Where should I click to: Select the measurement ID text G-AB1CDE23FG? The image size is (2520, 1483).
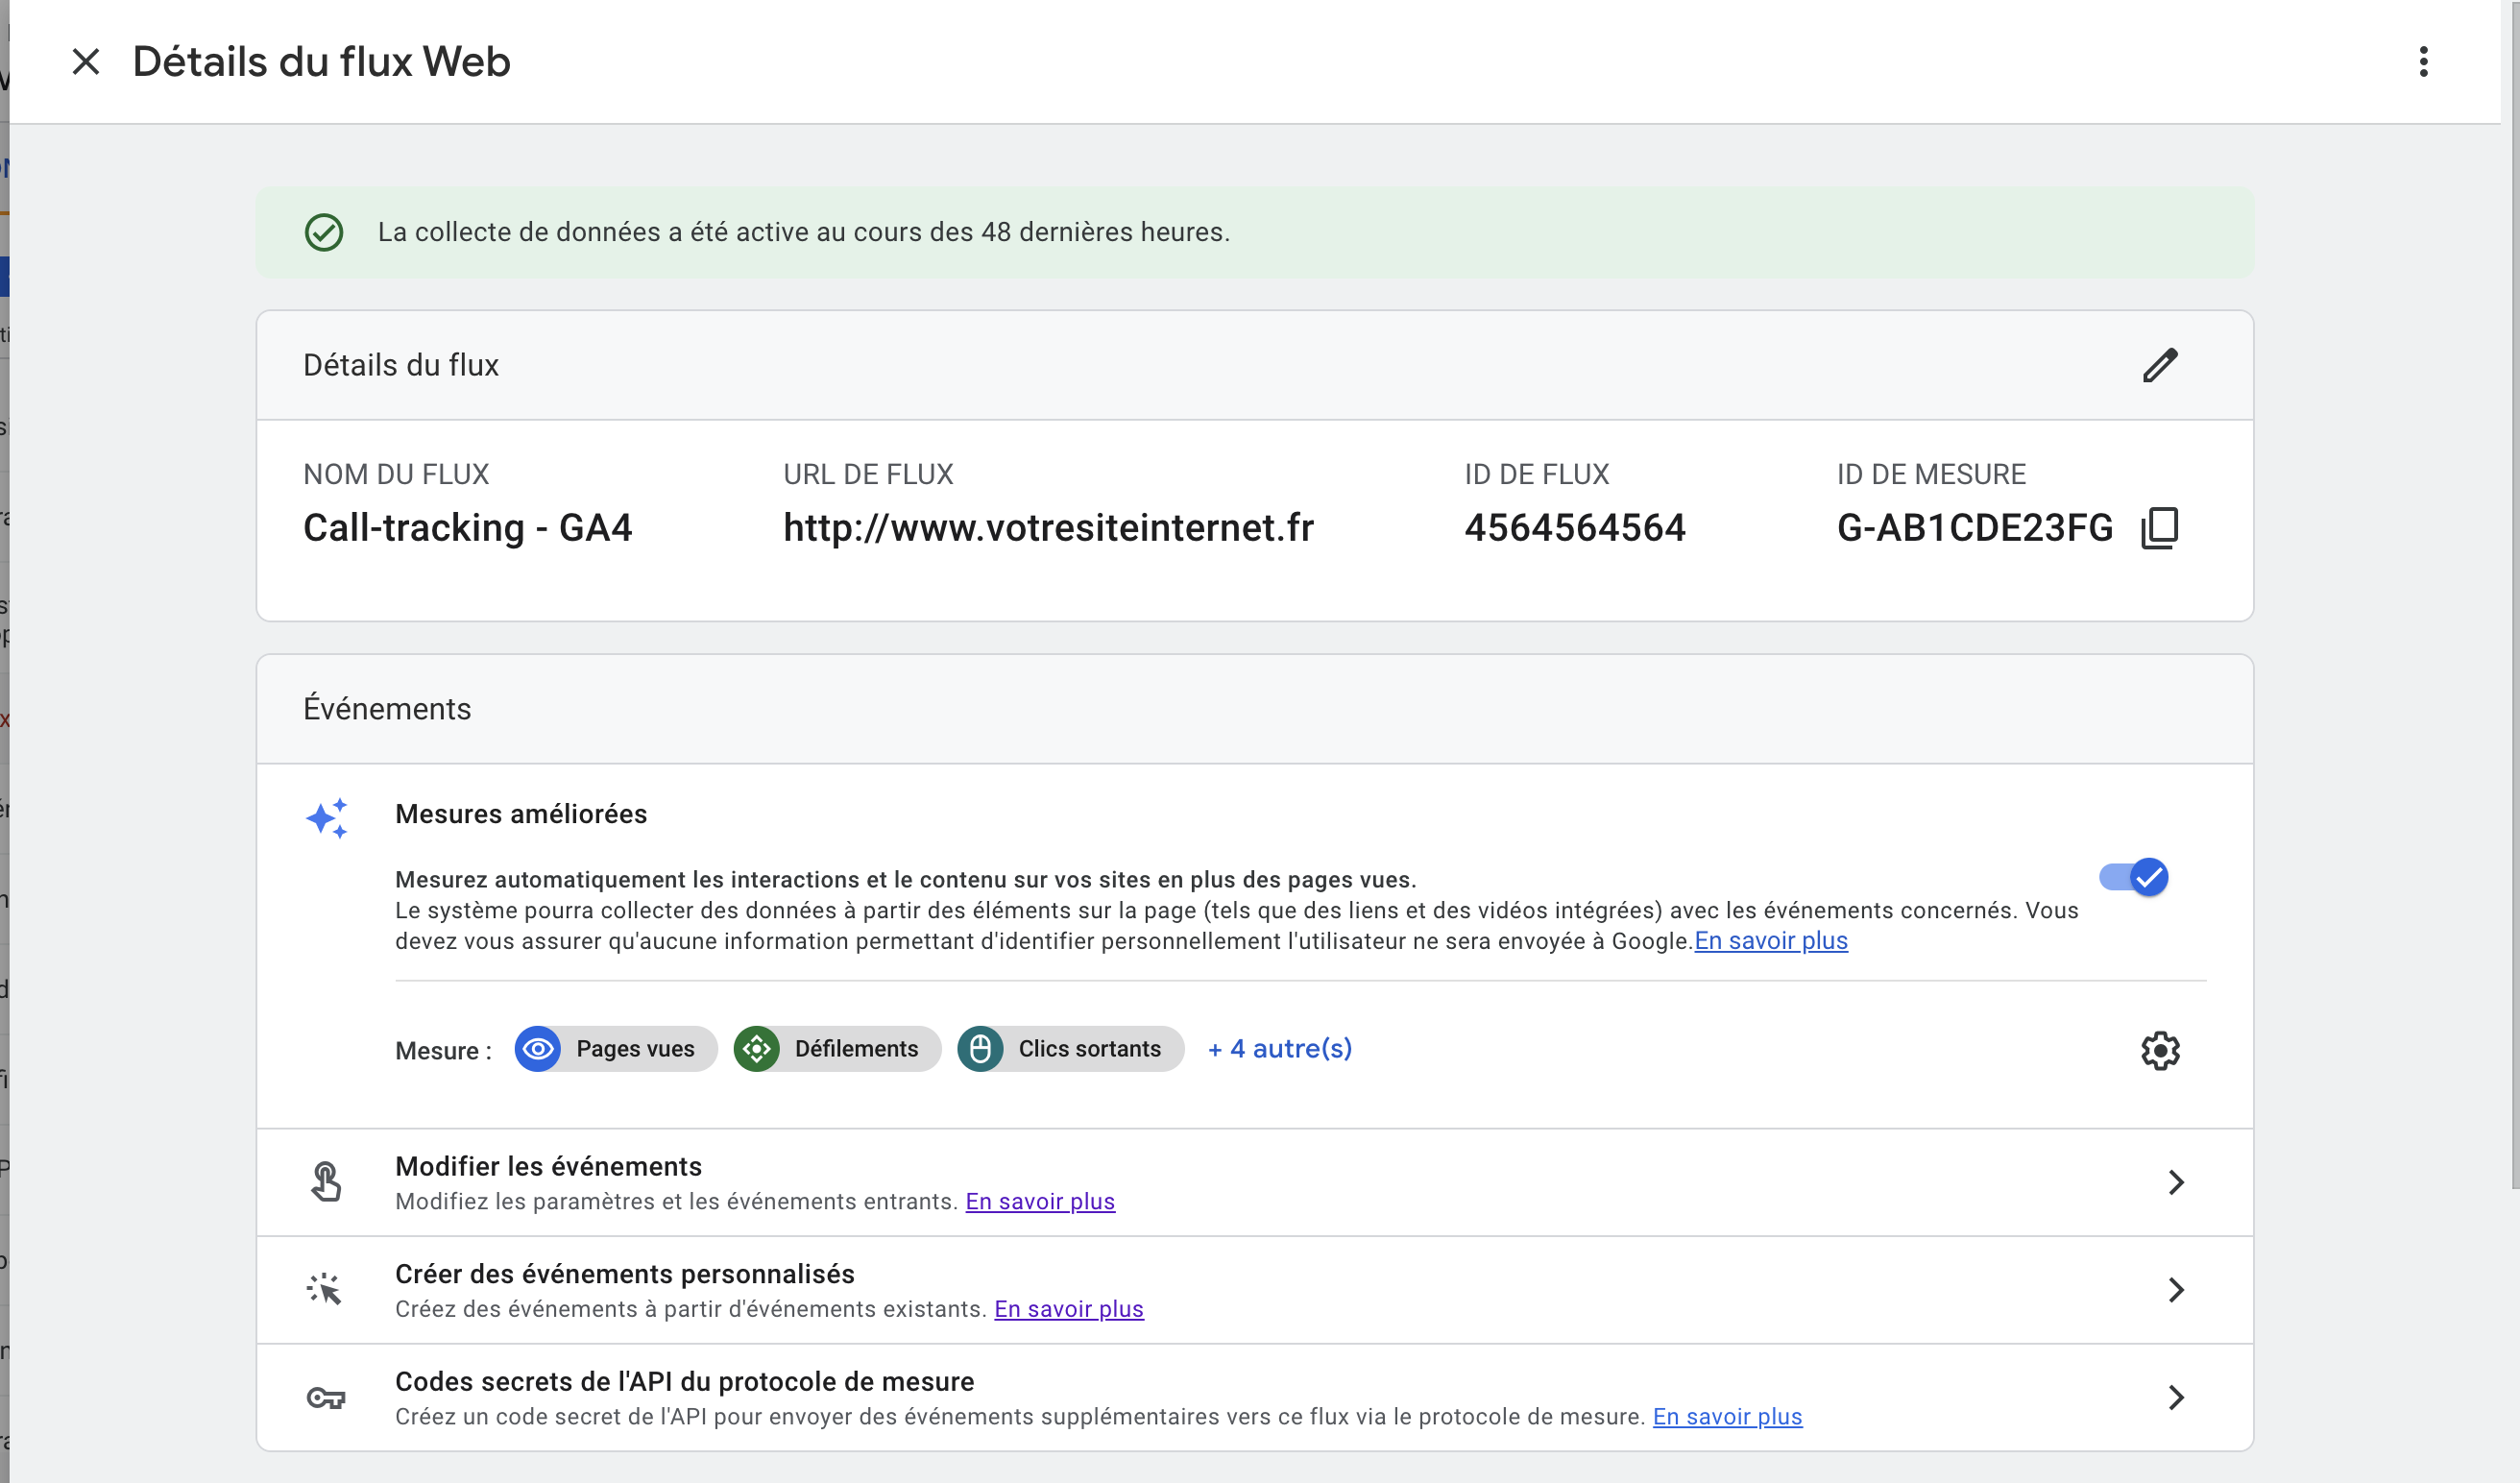point(1975,528)
